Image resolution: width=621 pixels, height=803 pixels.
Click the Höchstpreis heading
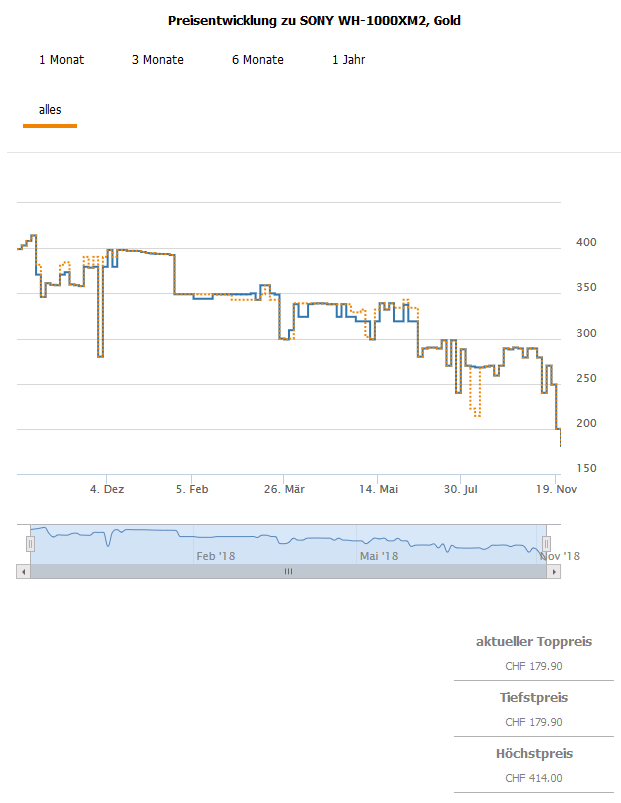(534, 753)
